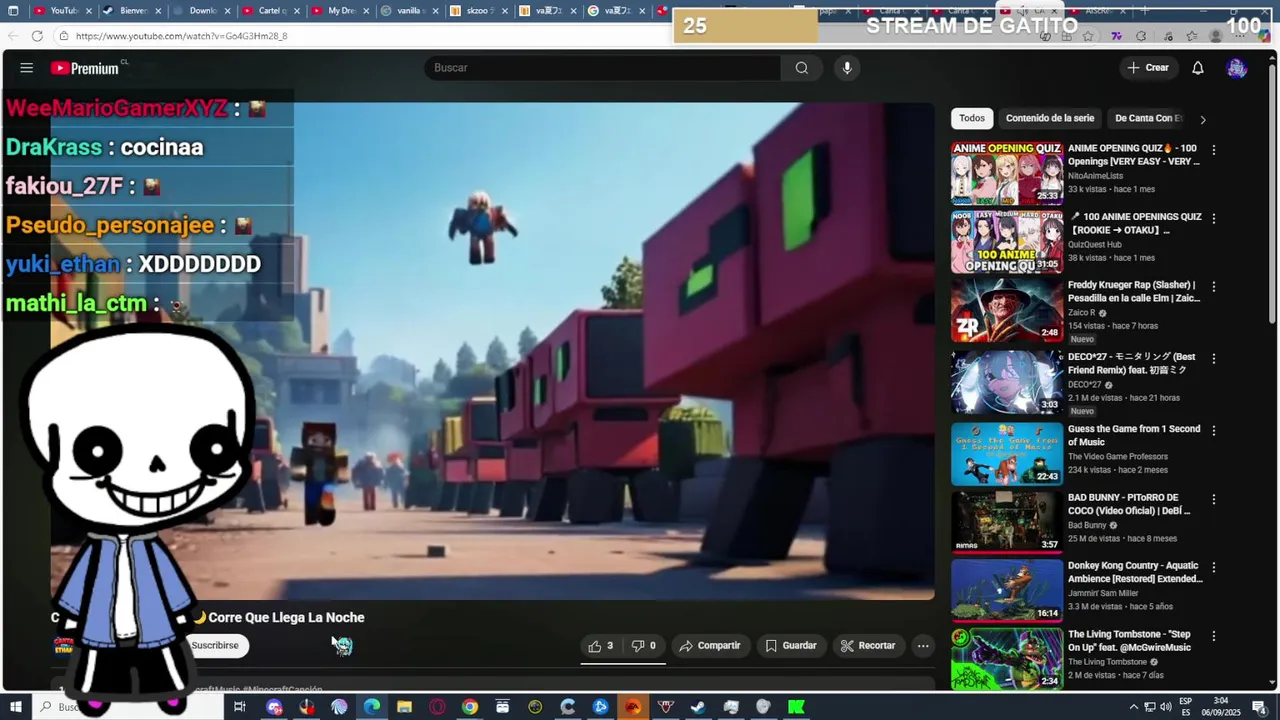Open Task View on taskbar

click(x=239, y=707)
